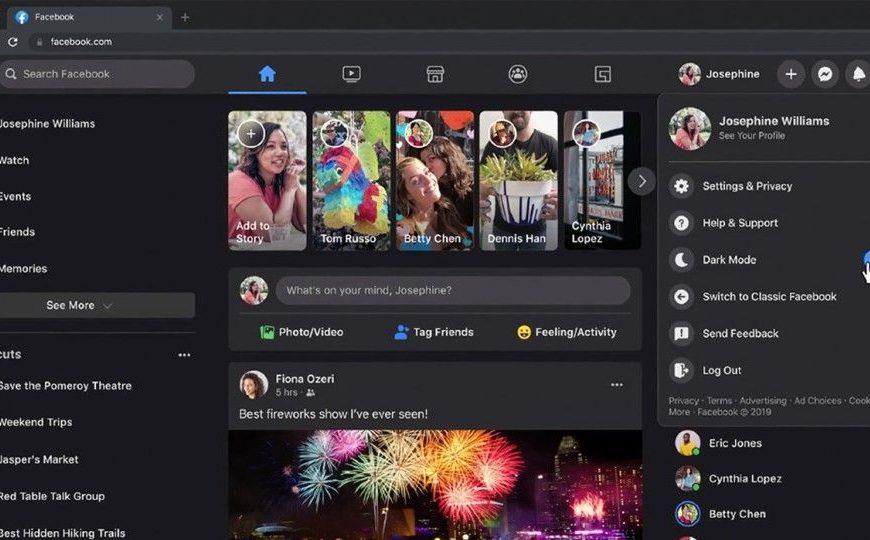Open the Gaming tab icon

tap(602, 74)
